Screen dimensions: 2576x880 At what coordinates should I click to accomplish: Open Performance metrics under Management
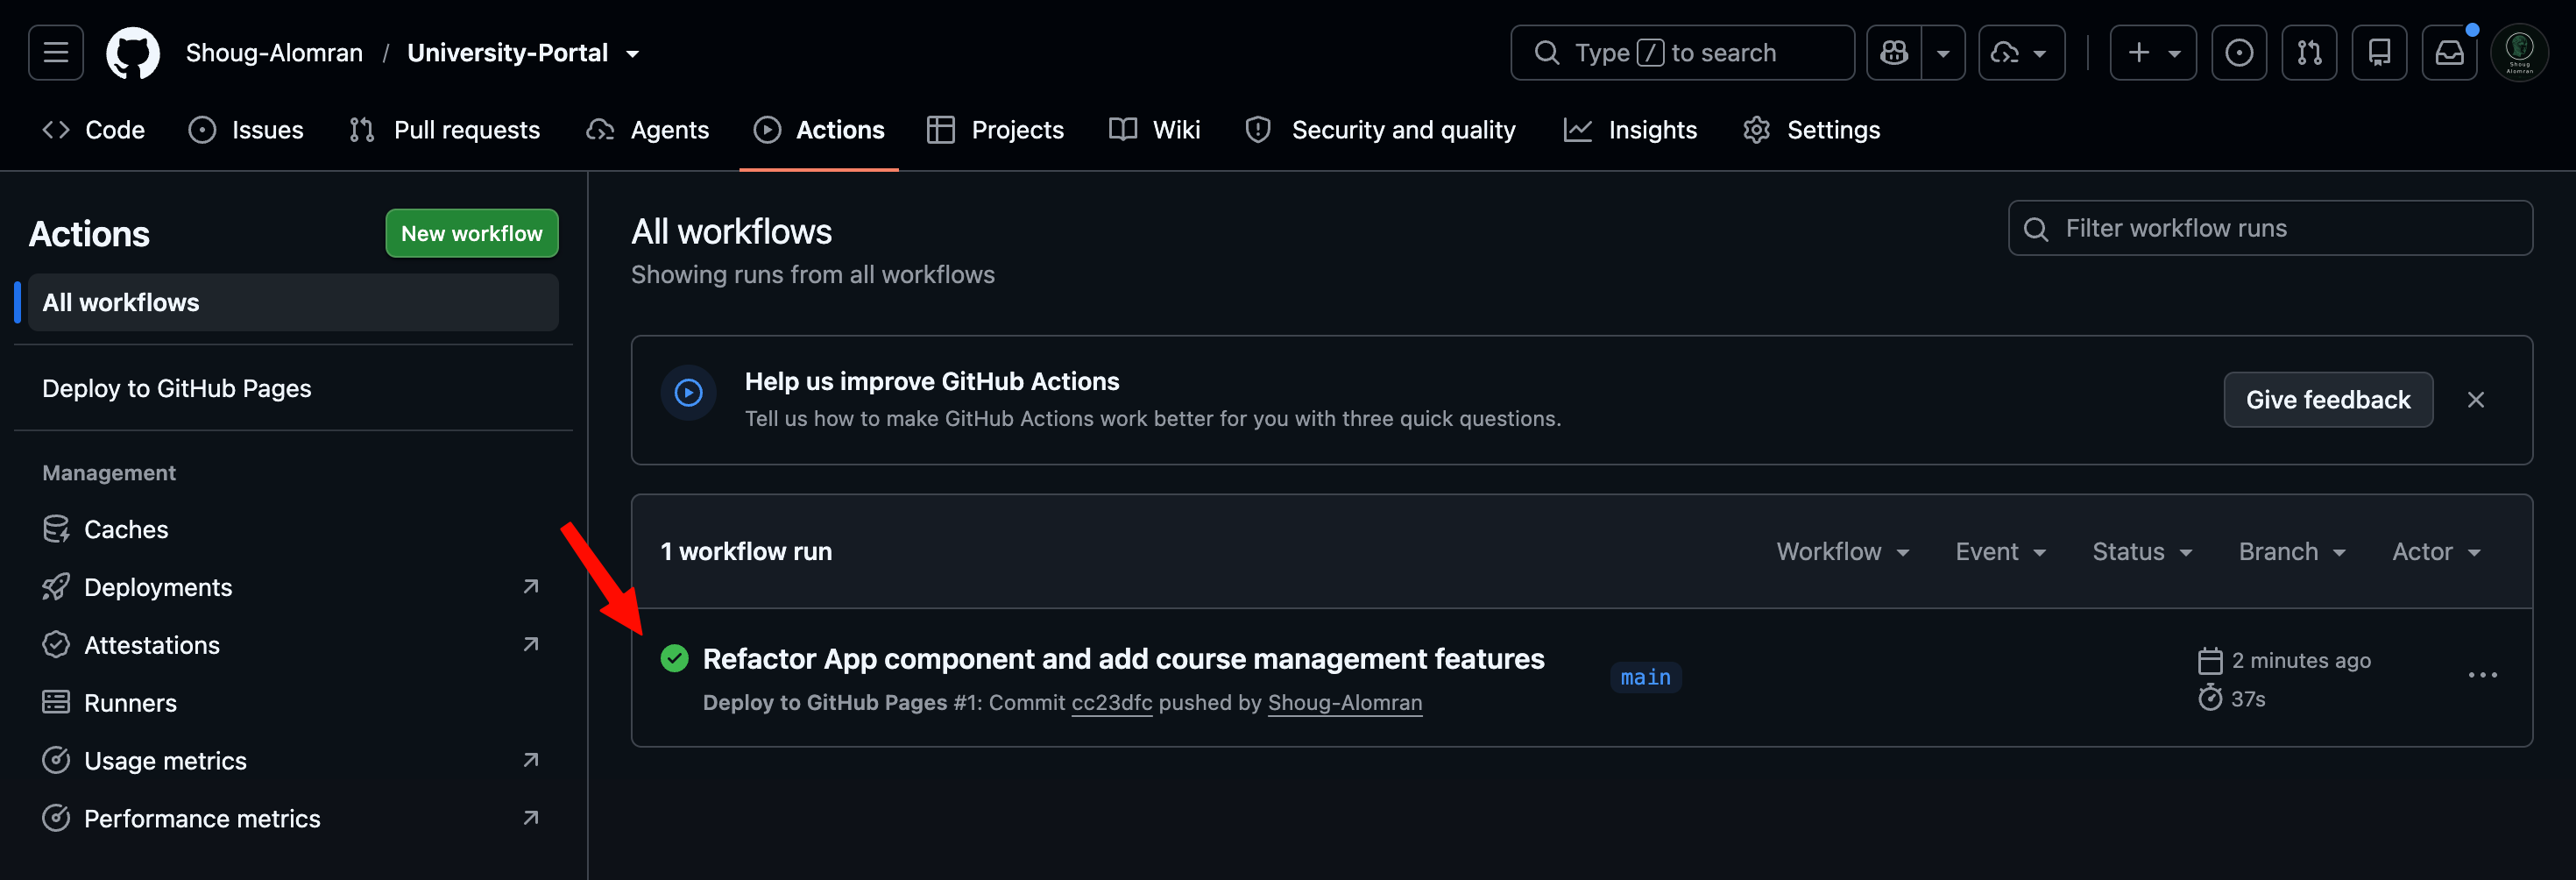coord(292,819)
